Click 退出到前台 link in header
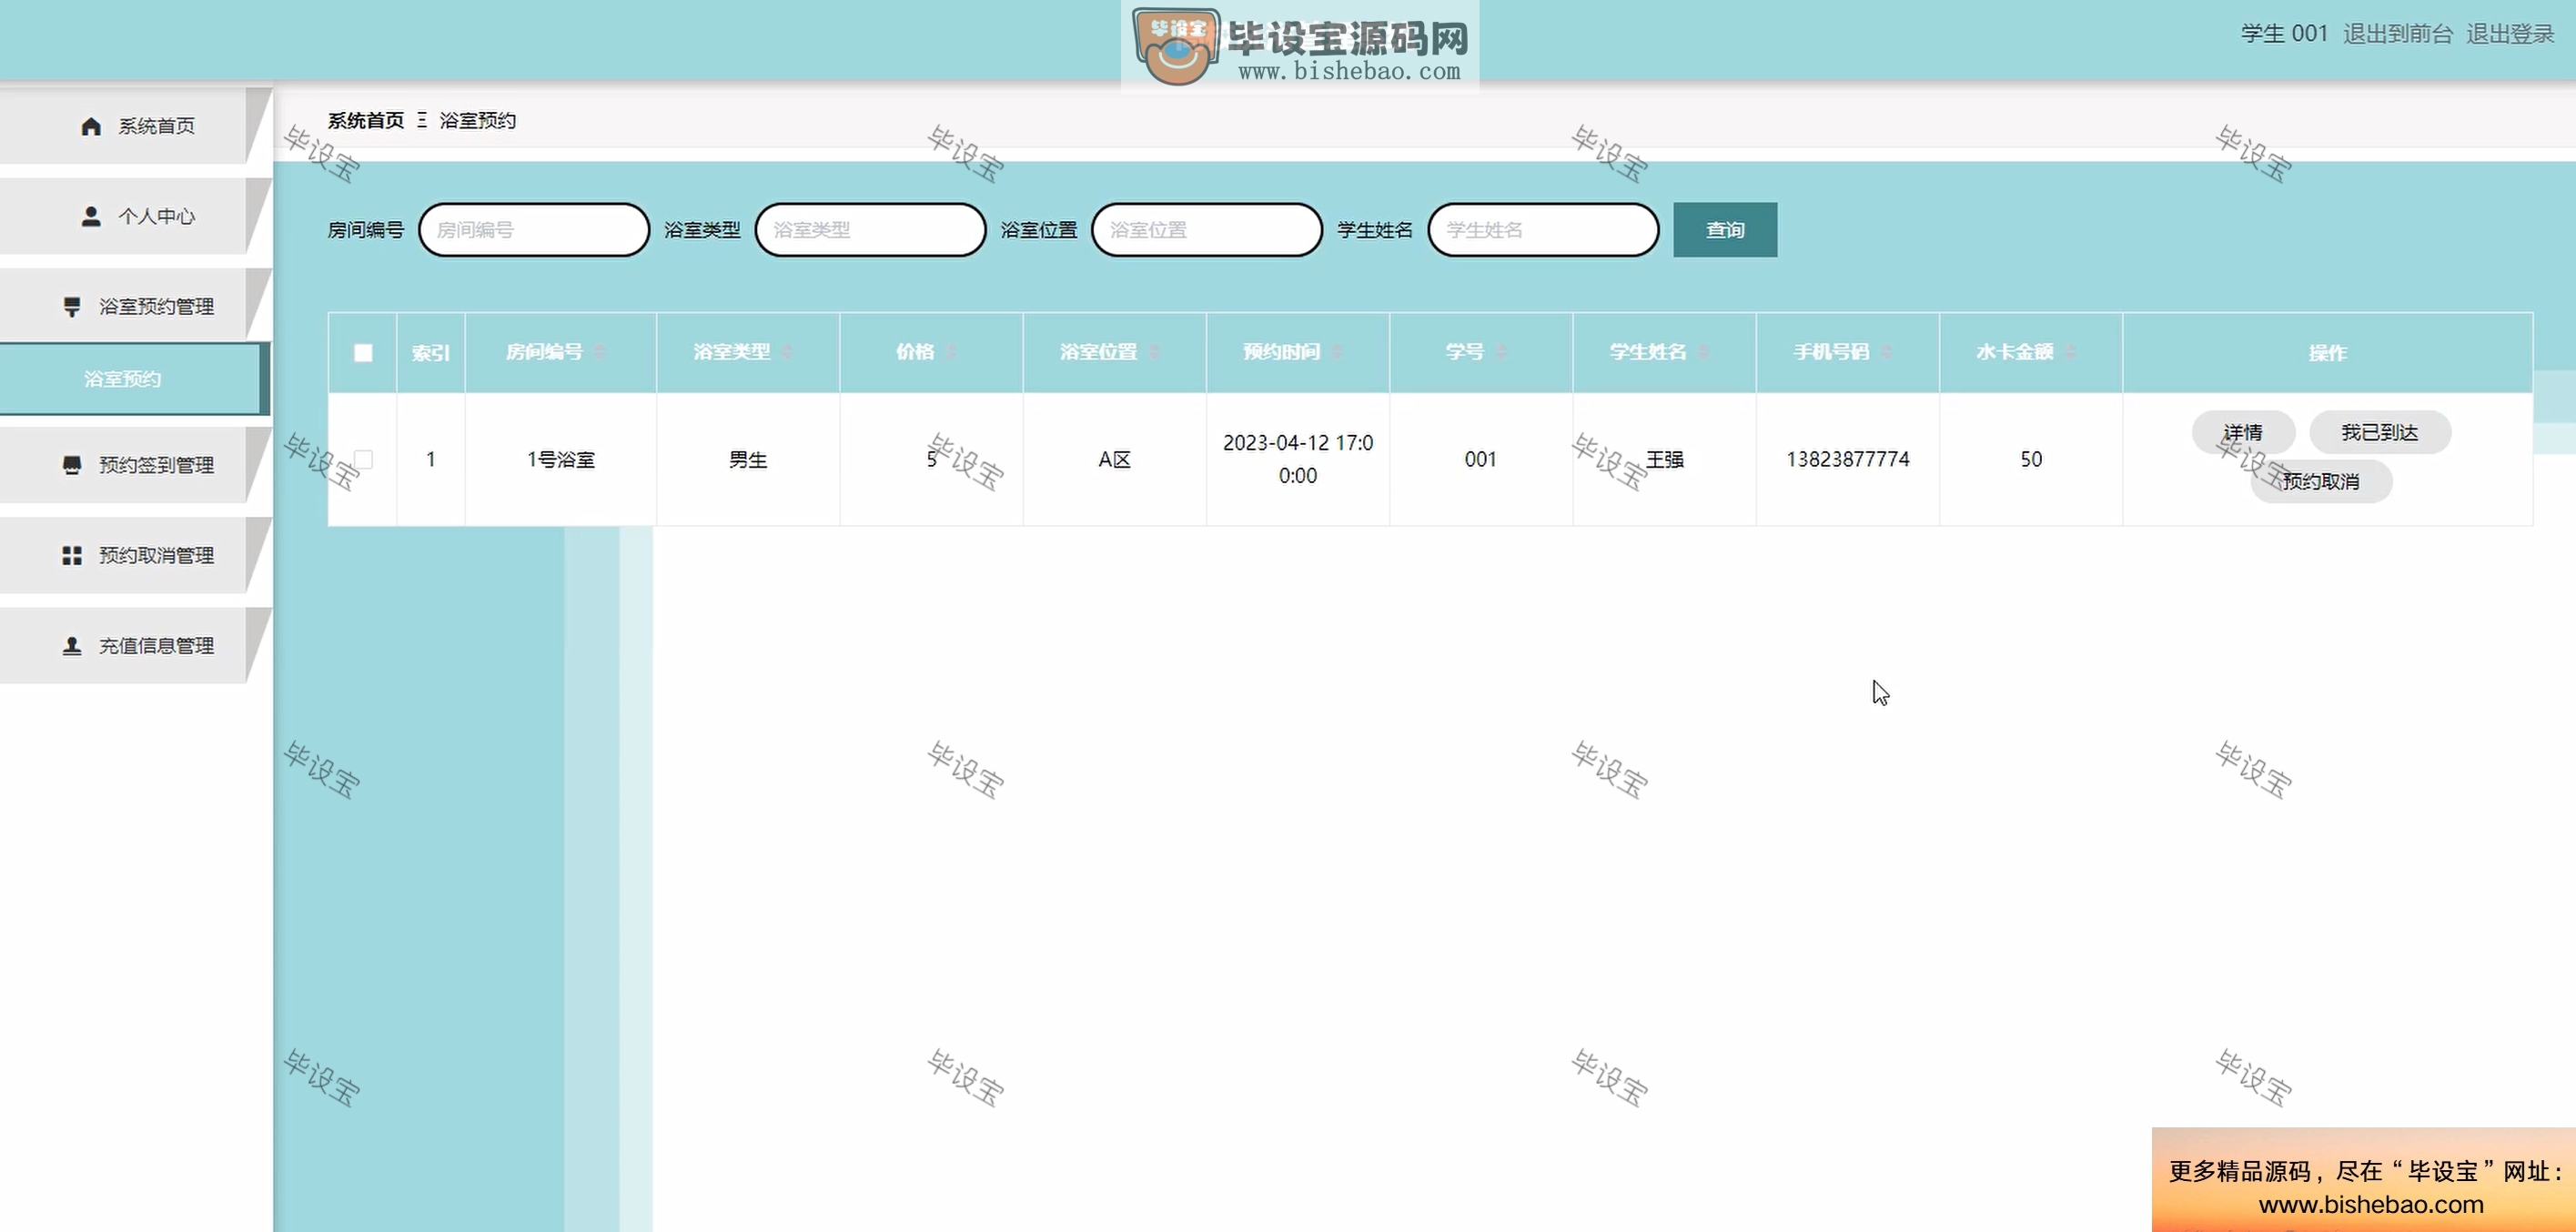 pyautogui.click(x=2397, y=33)
